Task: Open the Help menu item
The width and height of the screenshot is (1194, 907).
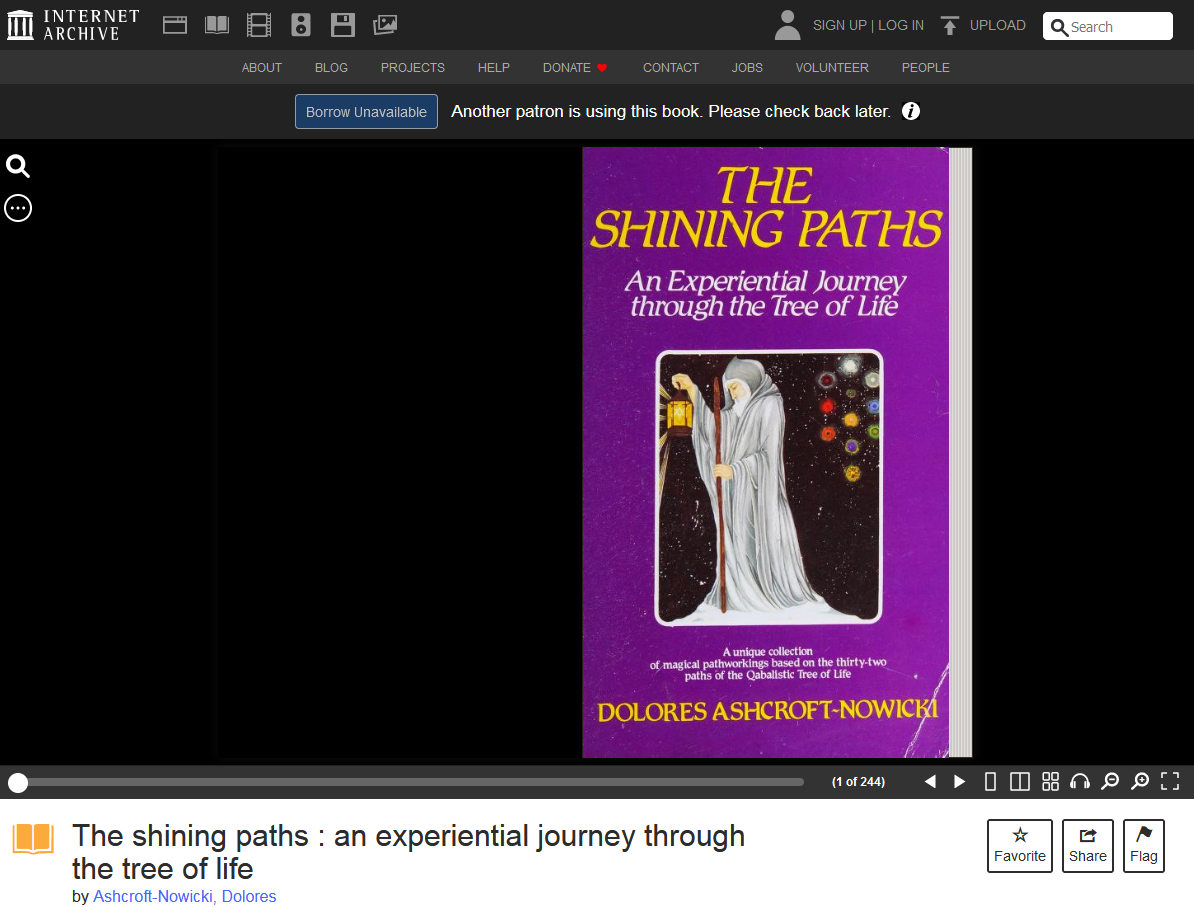Action: [x=493, y=68]
